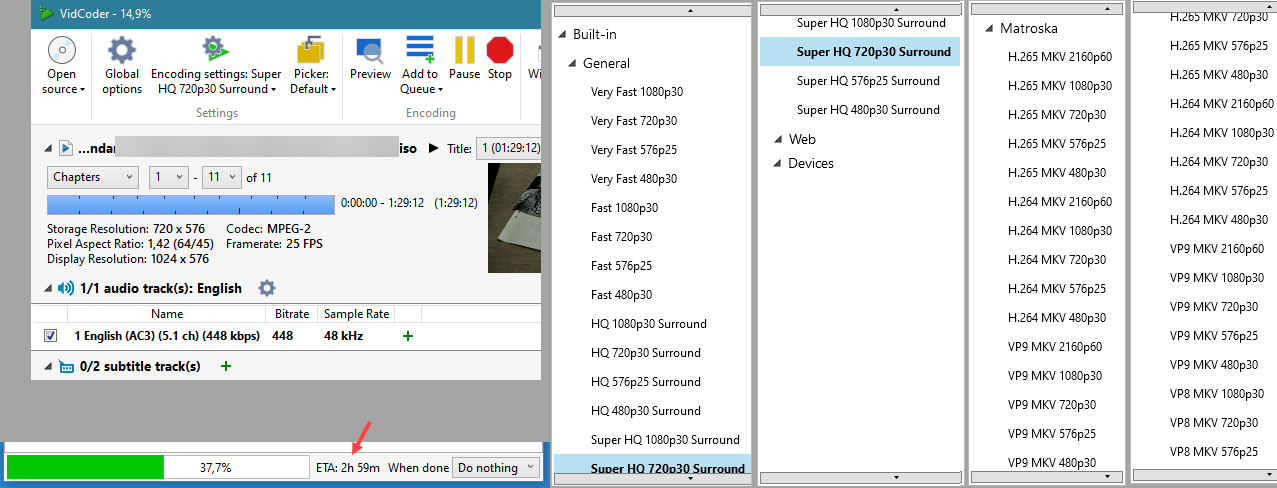The image size is (1277, 488).
Task: Expand the Web presets group
Action: [777, 140]
